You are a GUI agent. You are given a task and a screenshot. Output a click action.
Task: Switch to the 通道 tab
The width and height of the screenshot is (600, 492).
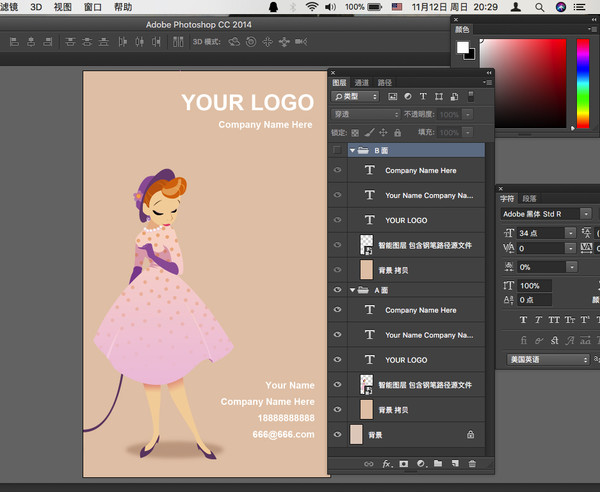click(x=361, y=82)
